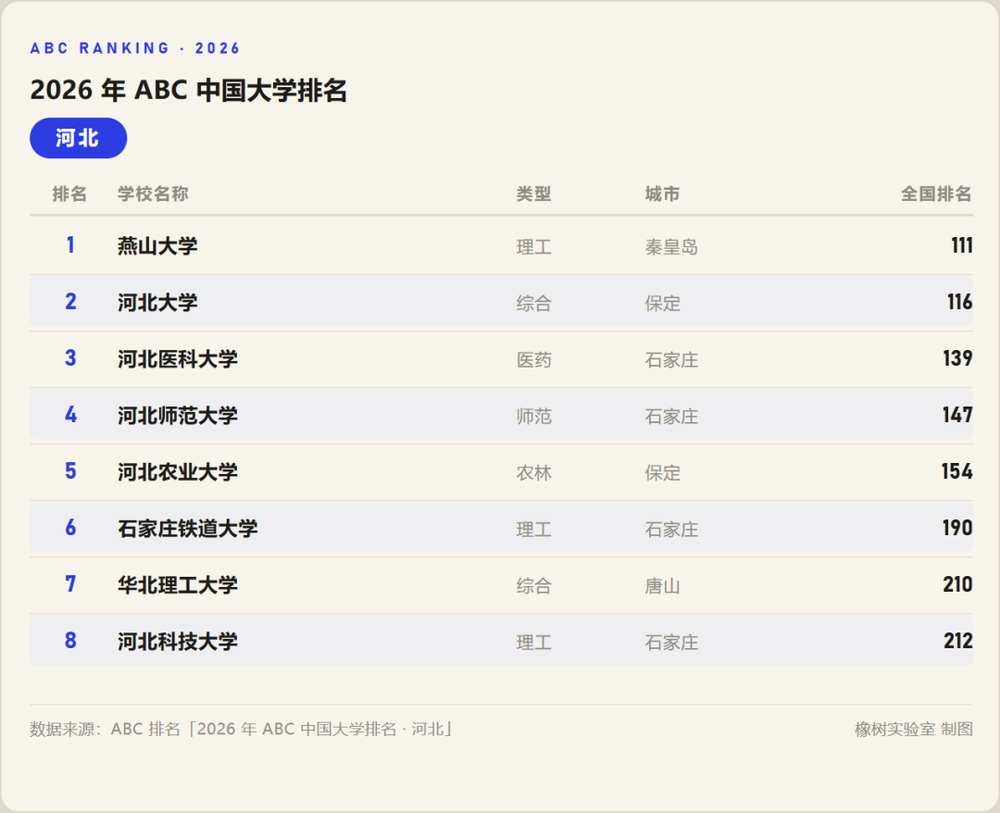Click 石家庄 in the 河北医科大学 row
Viewport: 1000px width, 813px height.
672,360
